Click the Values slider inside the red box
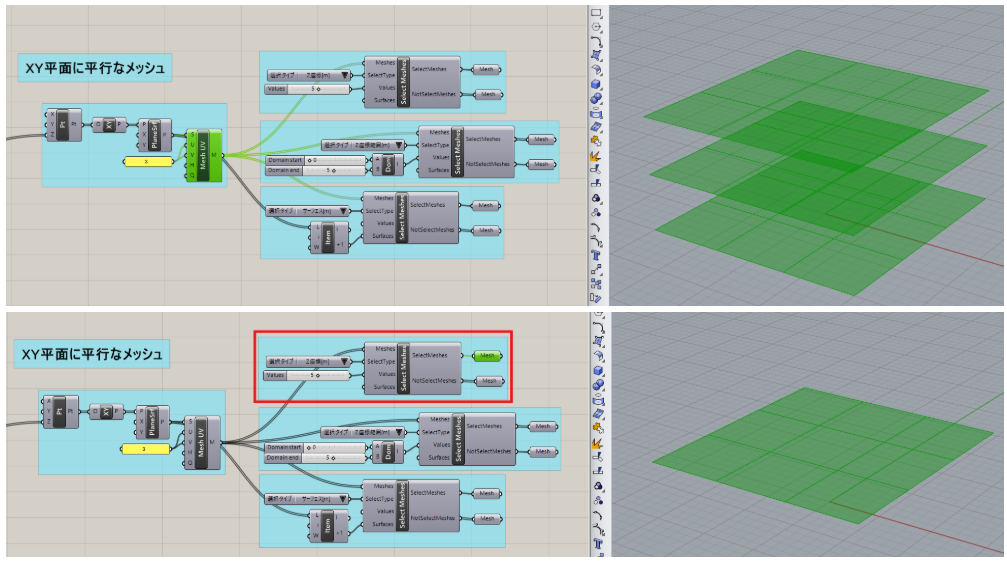The height and width of the screenshot is (563, 1007). pyautogui.click(x=308, y=375)
